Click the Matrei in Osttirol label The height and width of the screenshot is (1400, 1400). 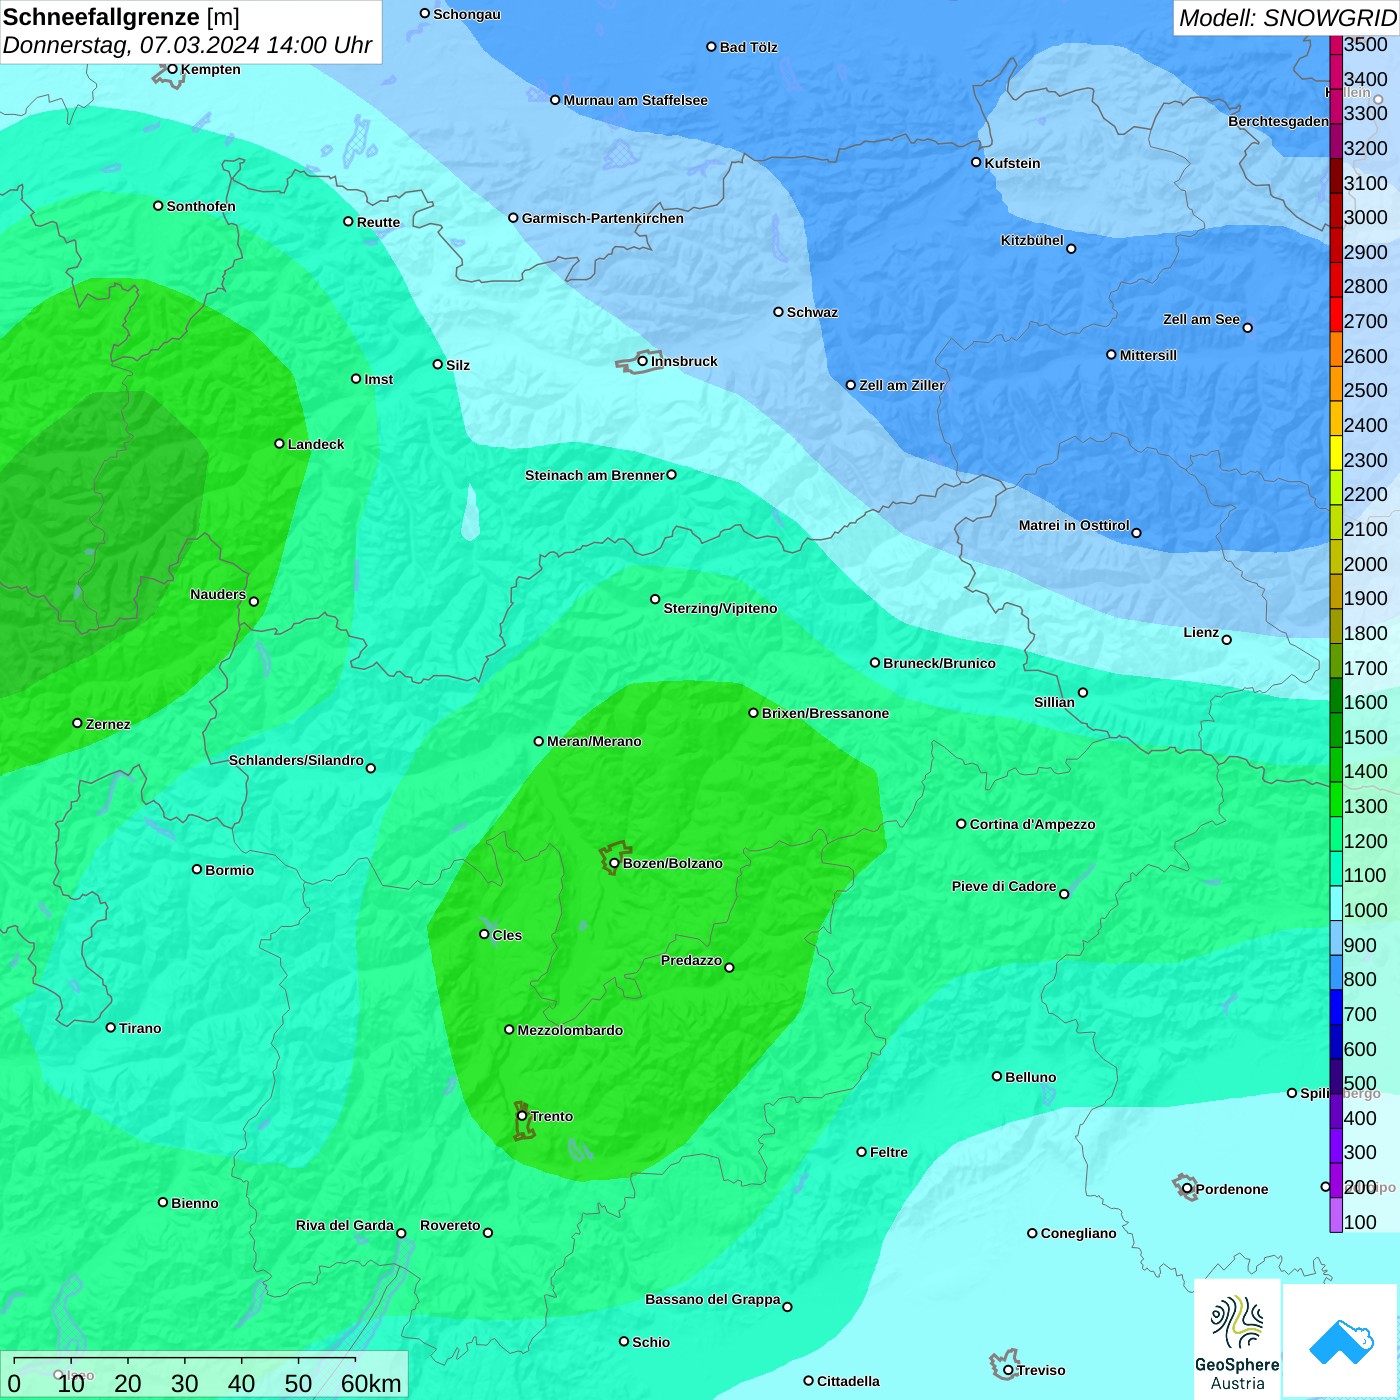[1074, 525]
